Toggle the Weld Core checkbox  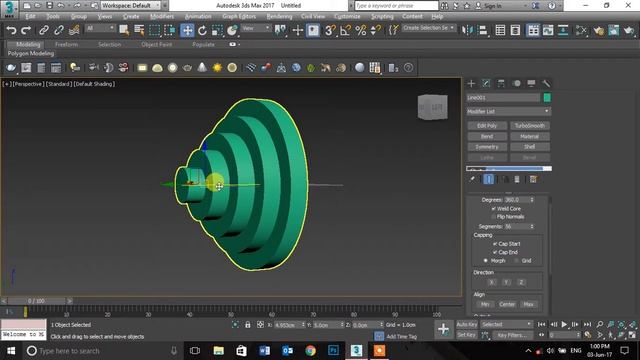point(494,209)
